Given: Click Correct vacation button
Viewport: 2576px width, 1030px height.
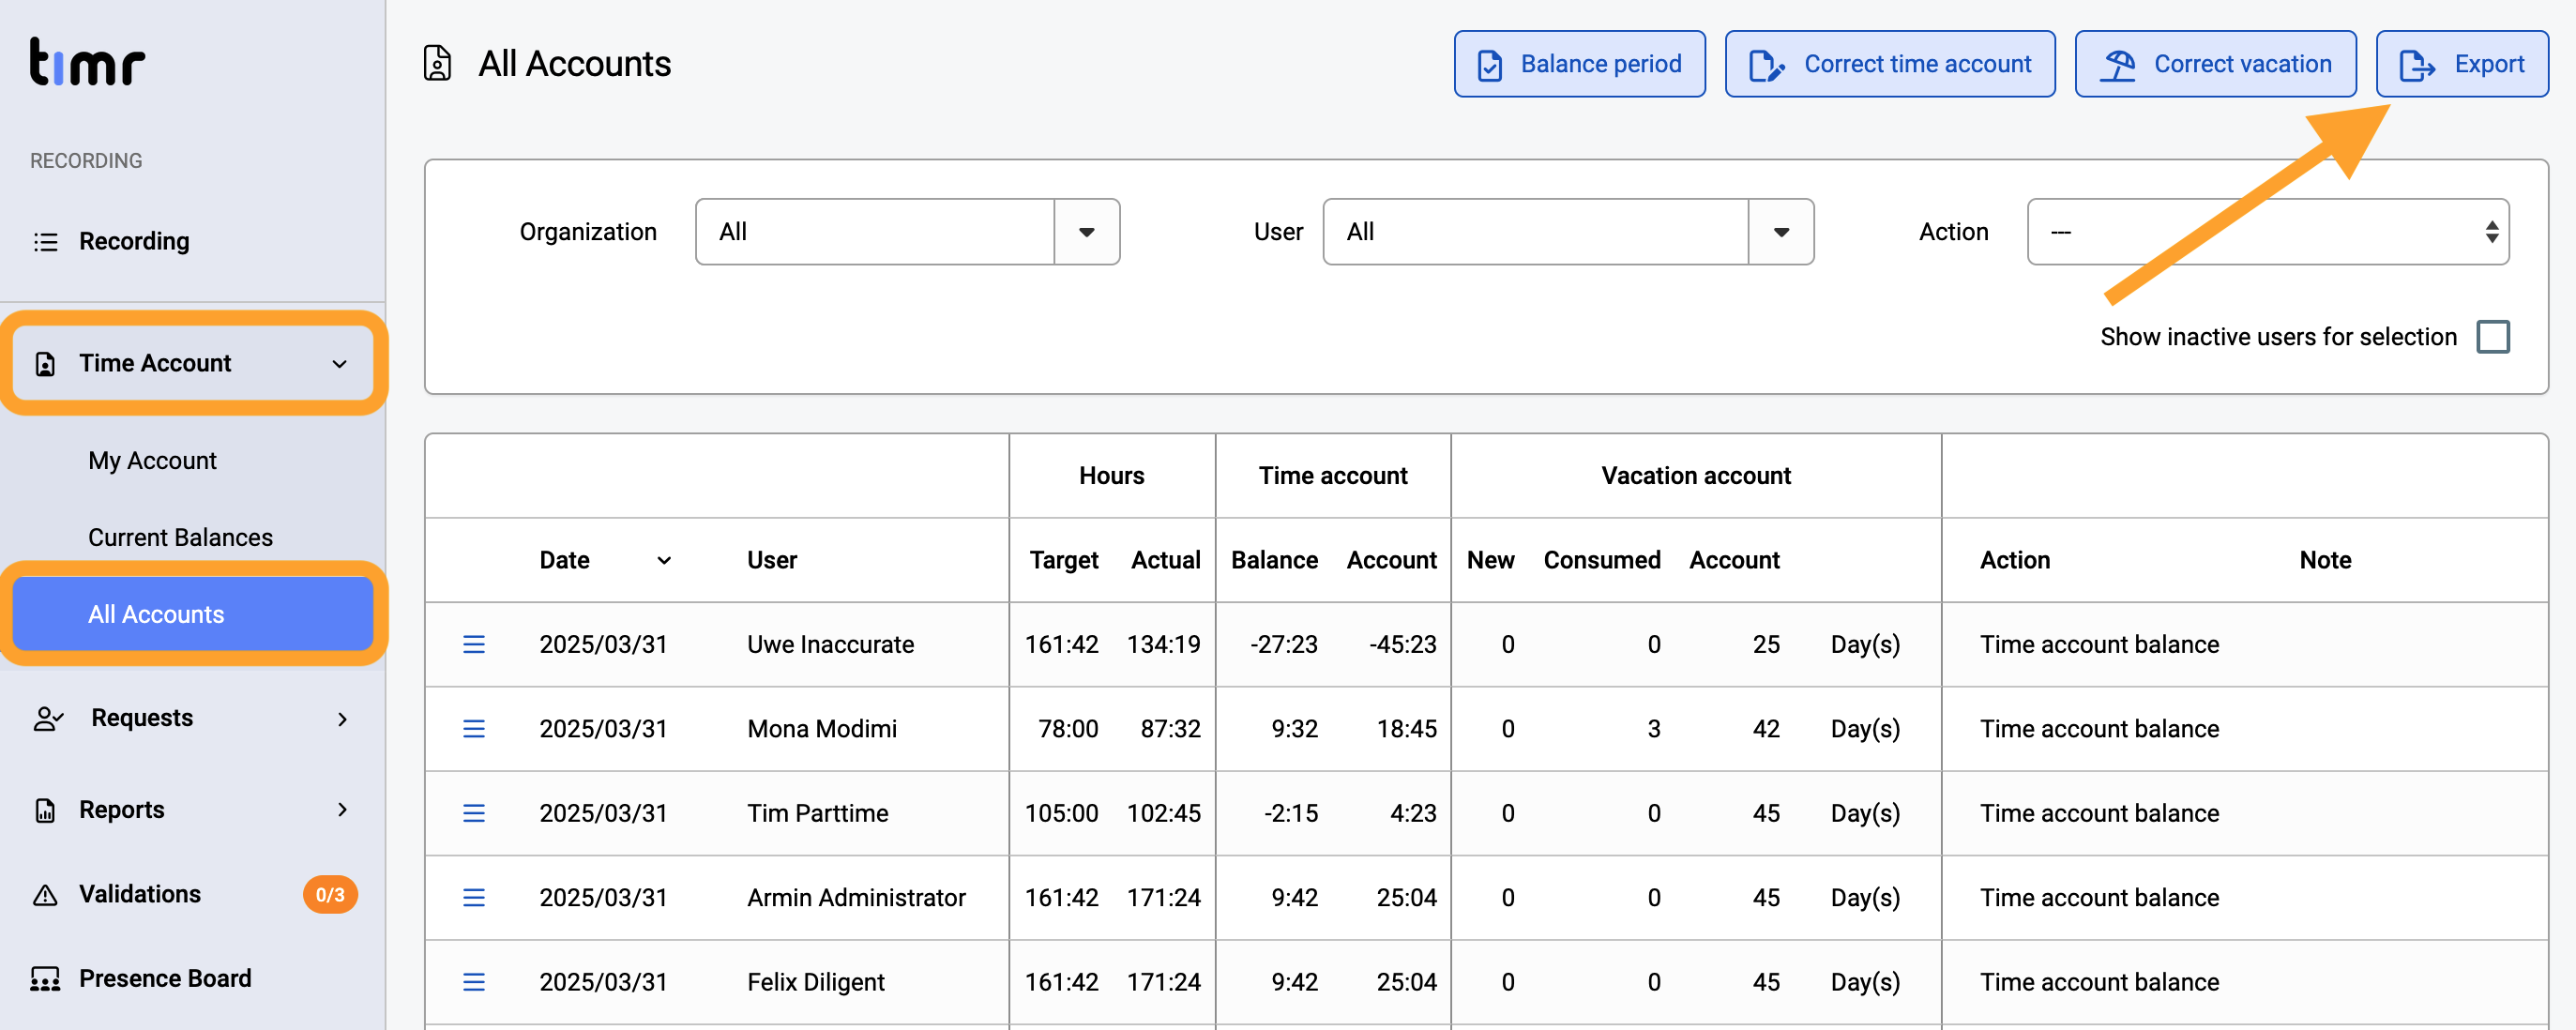Looking at the screenshot, I should pos(2216,64).
